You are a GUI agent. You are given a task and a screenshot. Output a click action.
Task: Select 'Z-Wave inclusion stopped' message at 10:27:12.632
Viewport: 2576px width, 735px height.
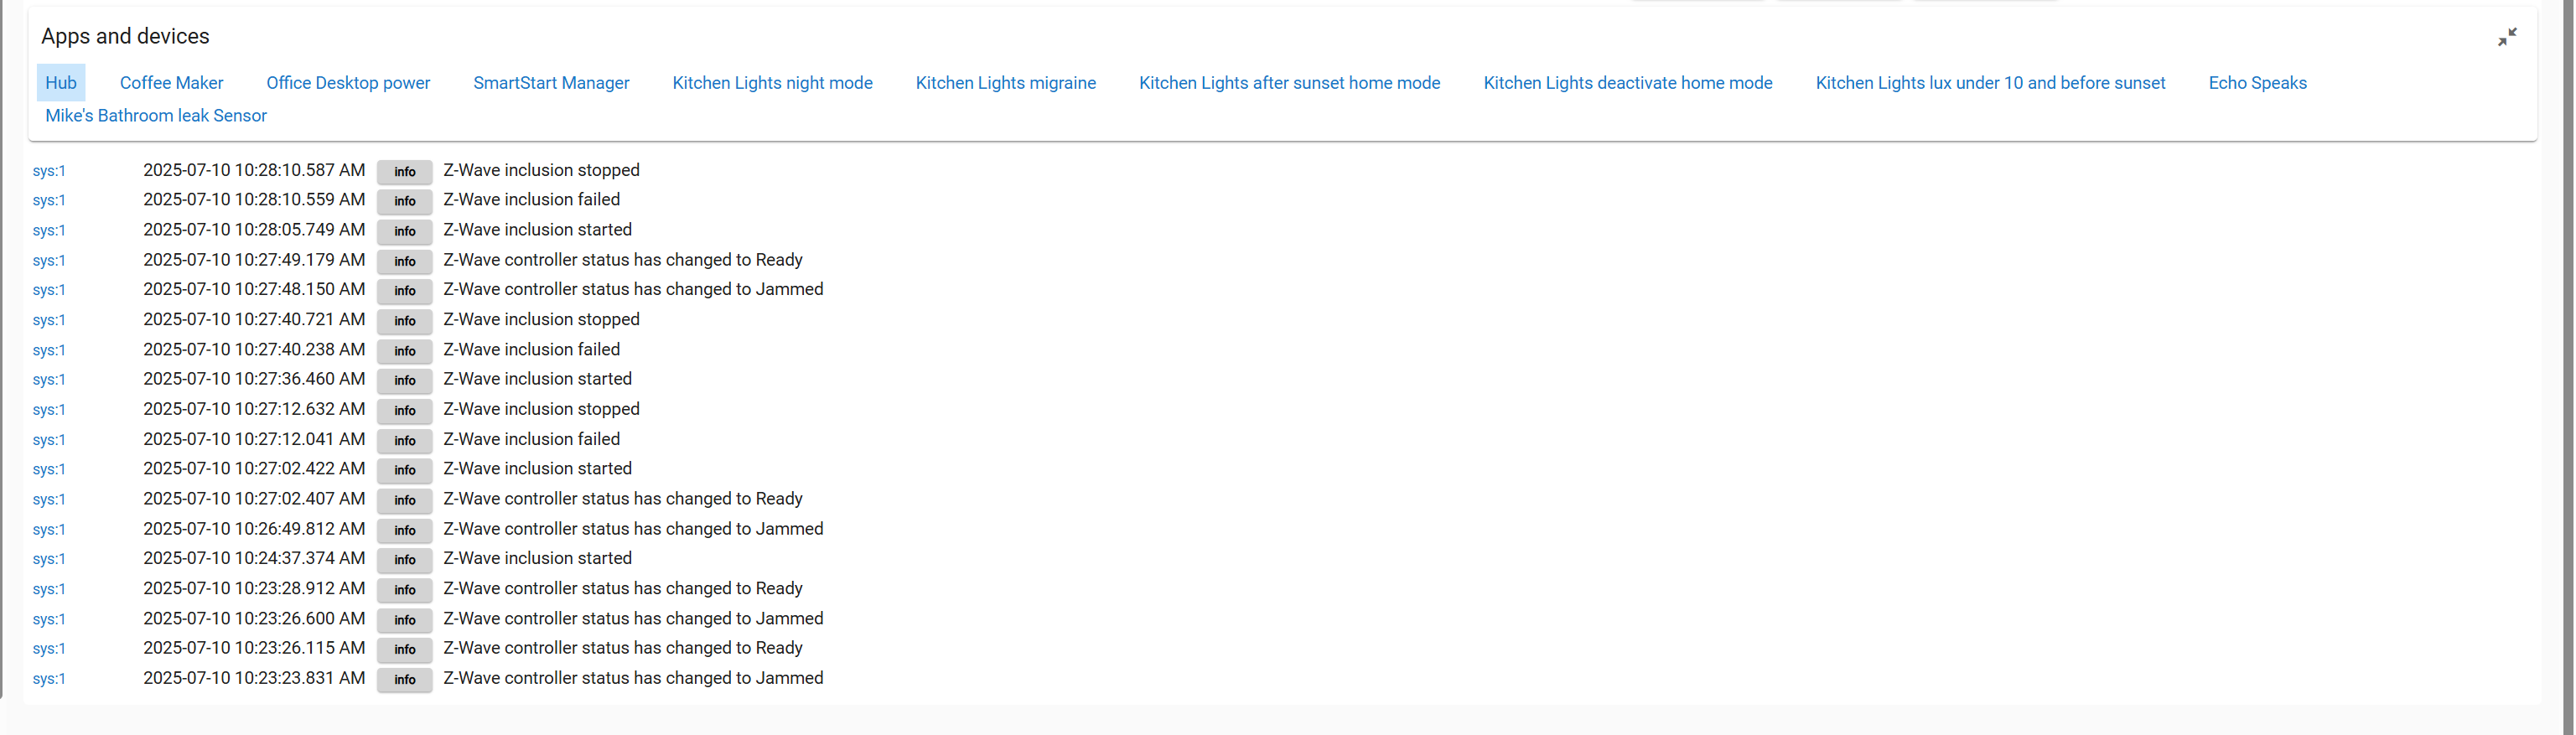(x=541, y=409)
